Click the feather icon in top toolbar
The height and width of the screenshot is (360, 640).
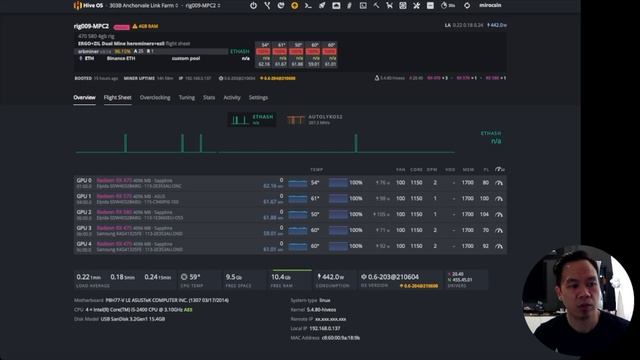(349, 6)
